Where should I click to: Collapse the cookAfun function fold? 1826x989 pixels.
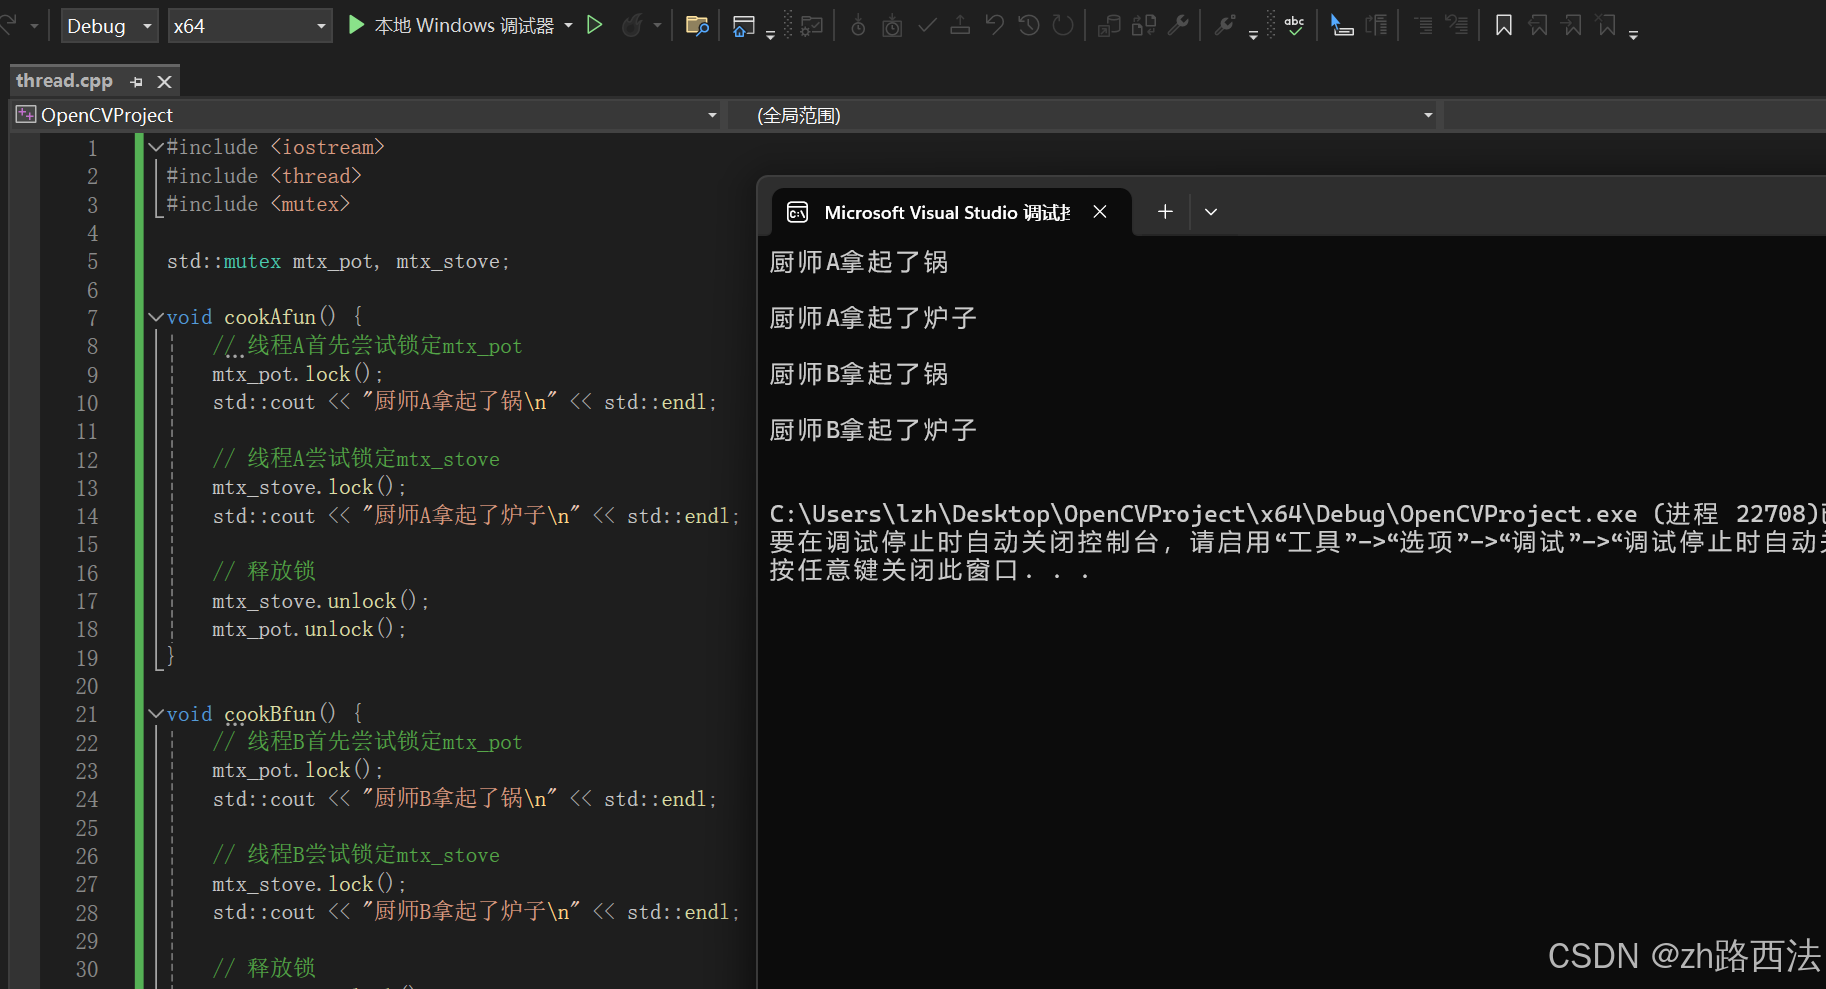[155, 317]
